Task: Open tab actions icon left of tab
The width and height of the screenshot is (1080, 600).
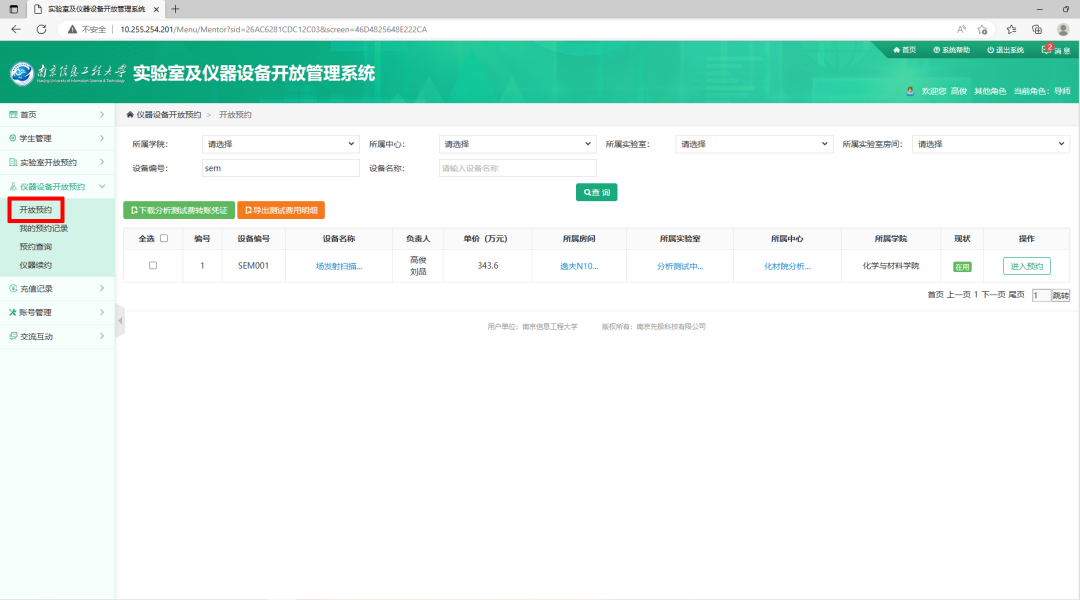Action: 14,9
